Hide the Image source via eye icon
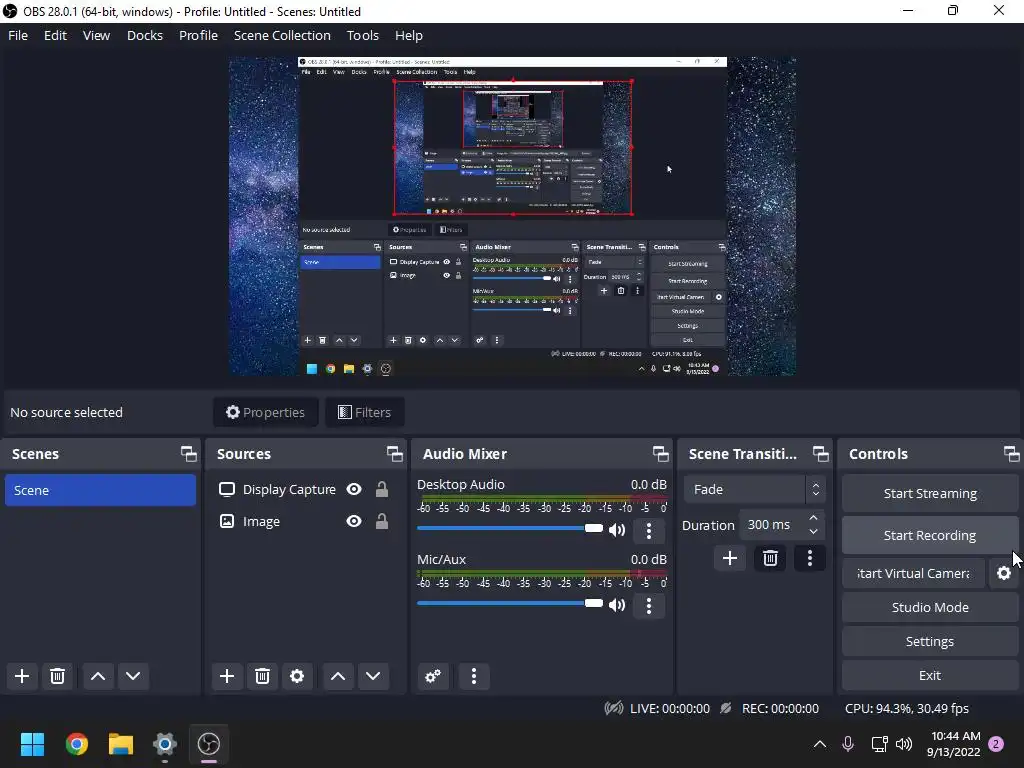 [354, 520]
